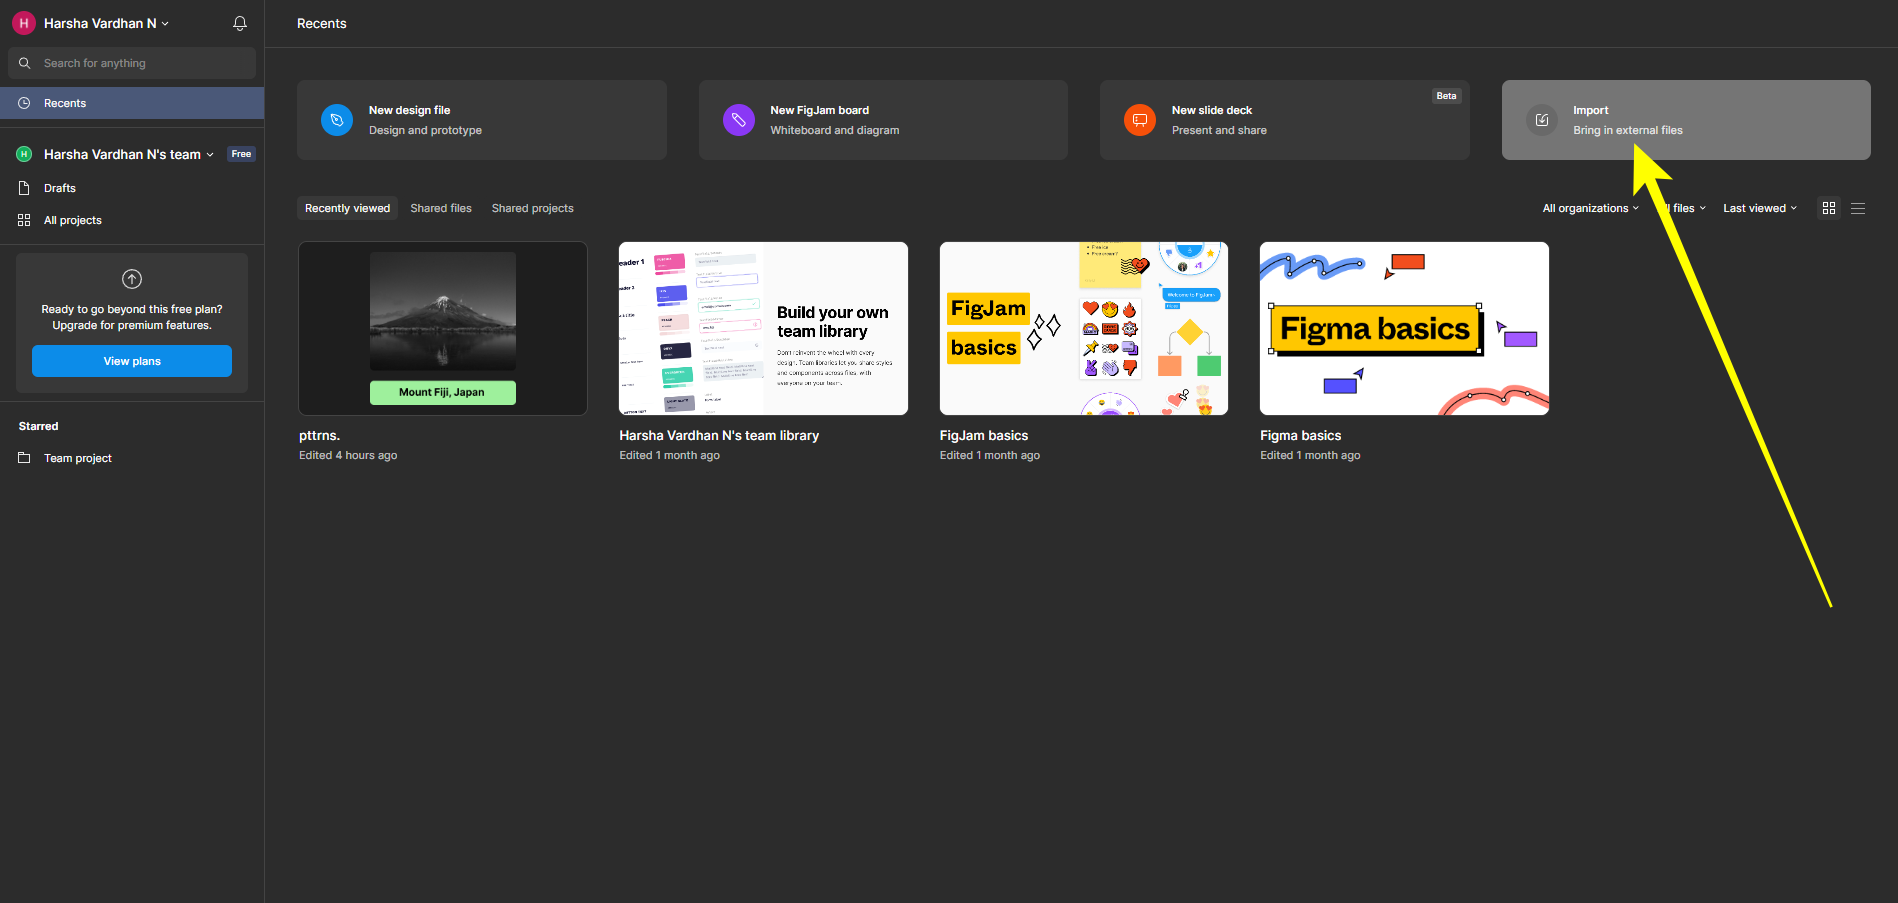Click the Drafts file icon
Viewport: 1898px width, 903px height.
coord(24,188)
